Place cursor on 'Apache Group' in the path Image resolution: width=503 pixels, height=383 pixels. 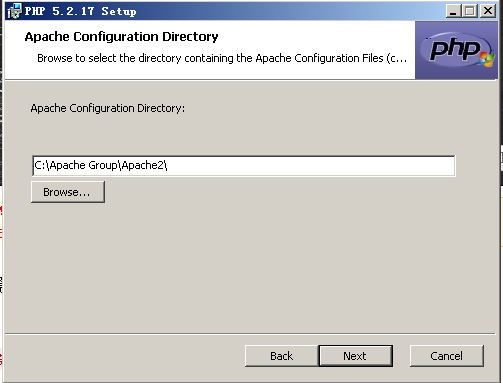click(84, 165)
